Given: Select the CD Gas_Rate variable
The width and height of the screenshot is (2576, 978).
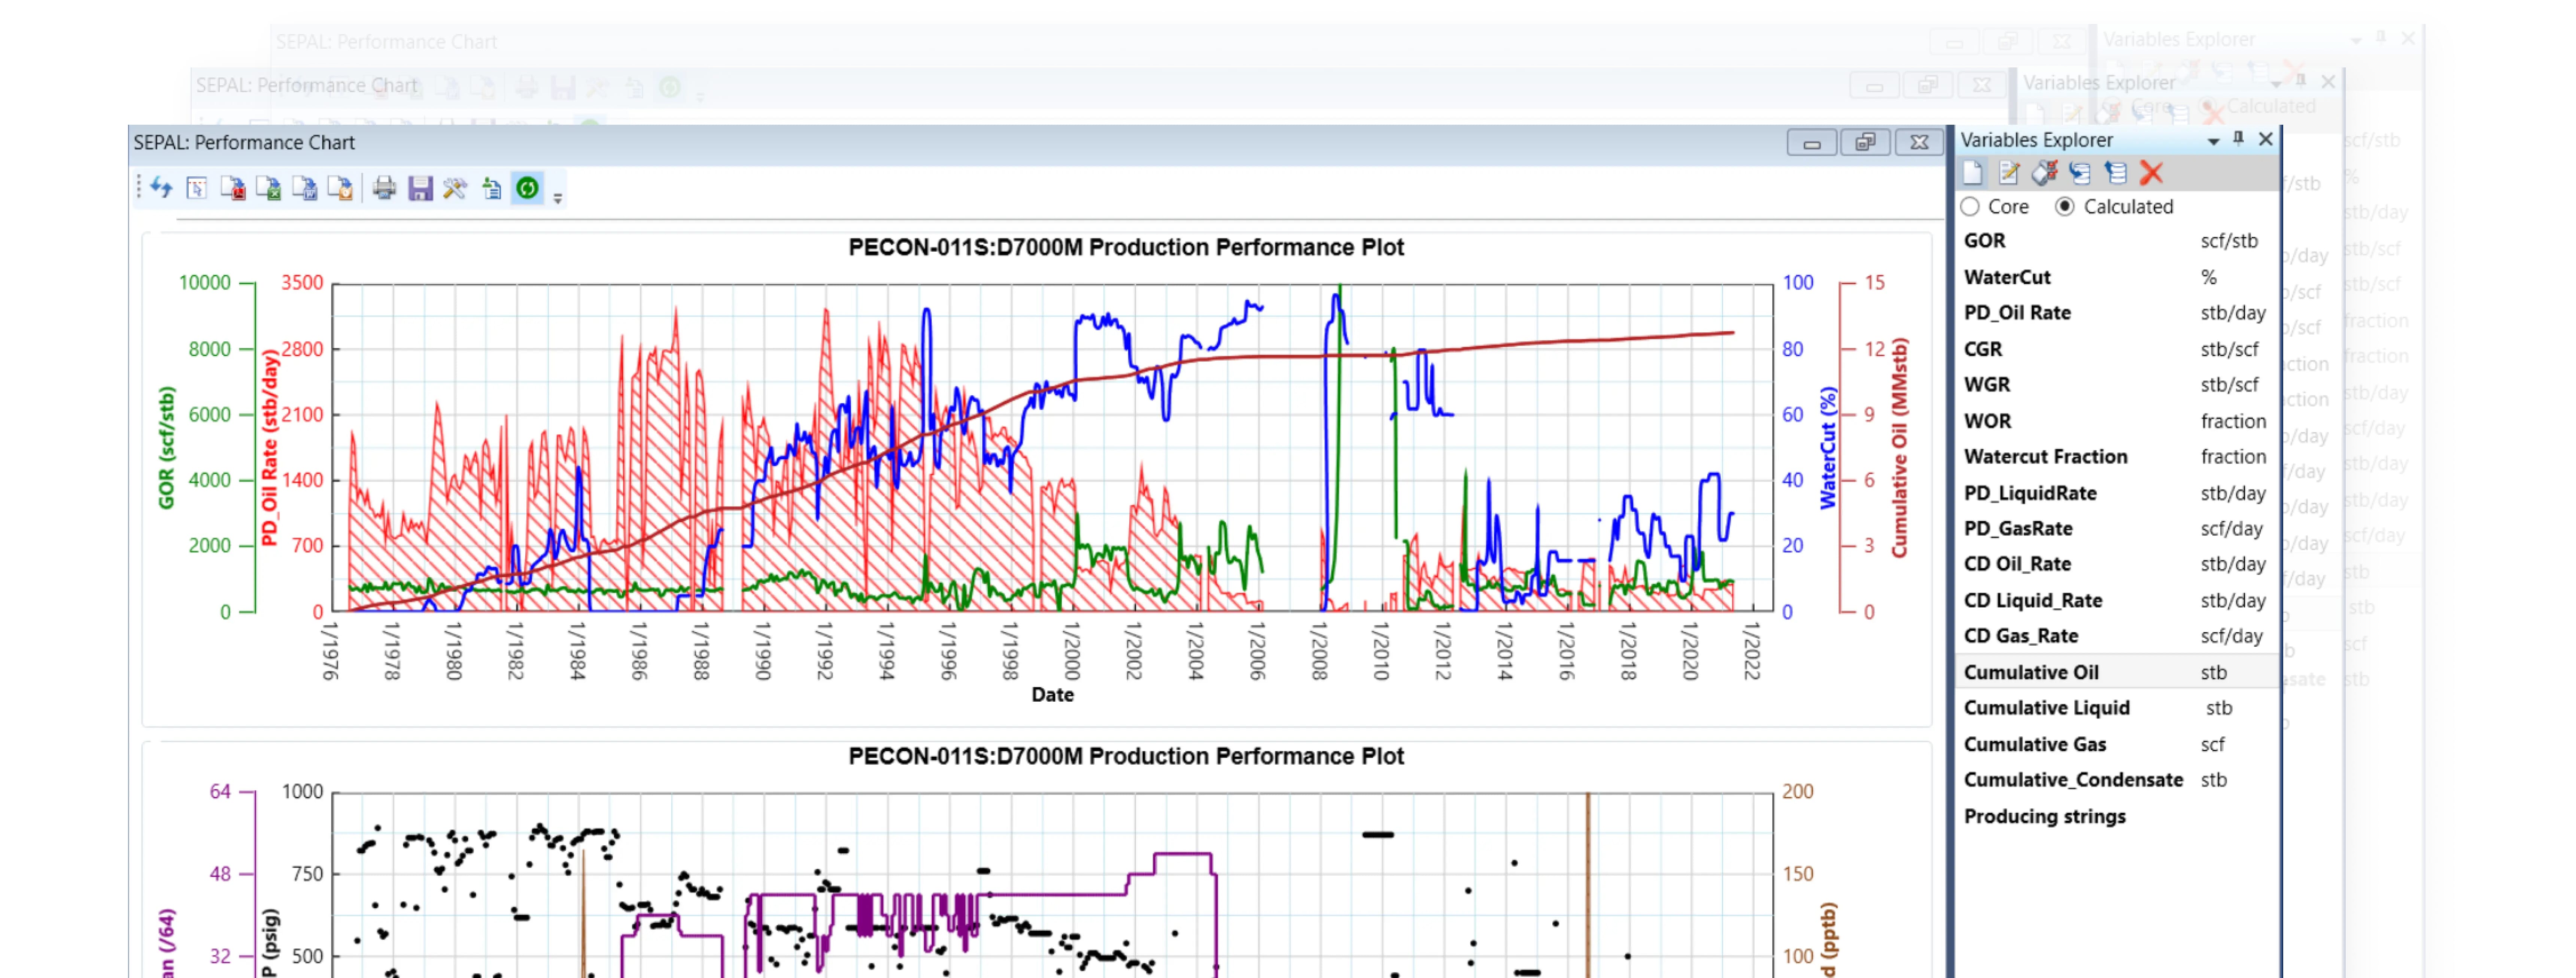Looking at the screenshot, I should click(2117, 636).
